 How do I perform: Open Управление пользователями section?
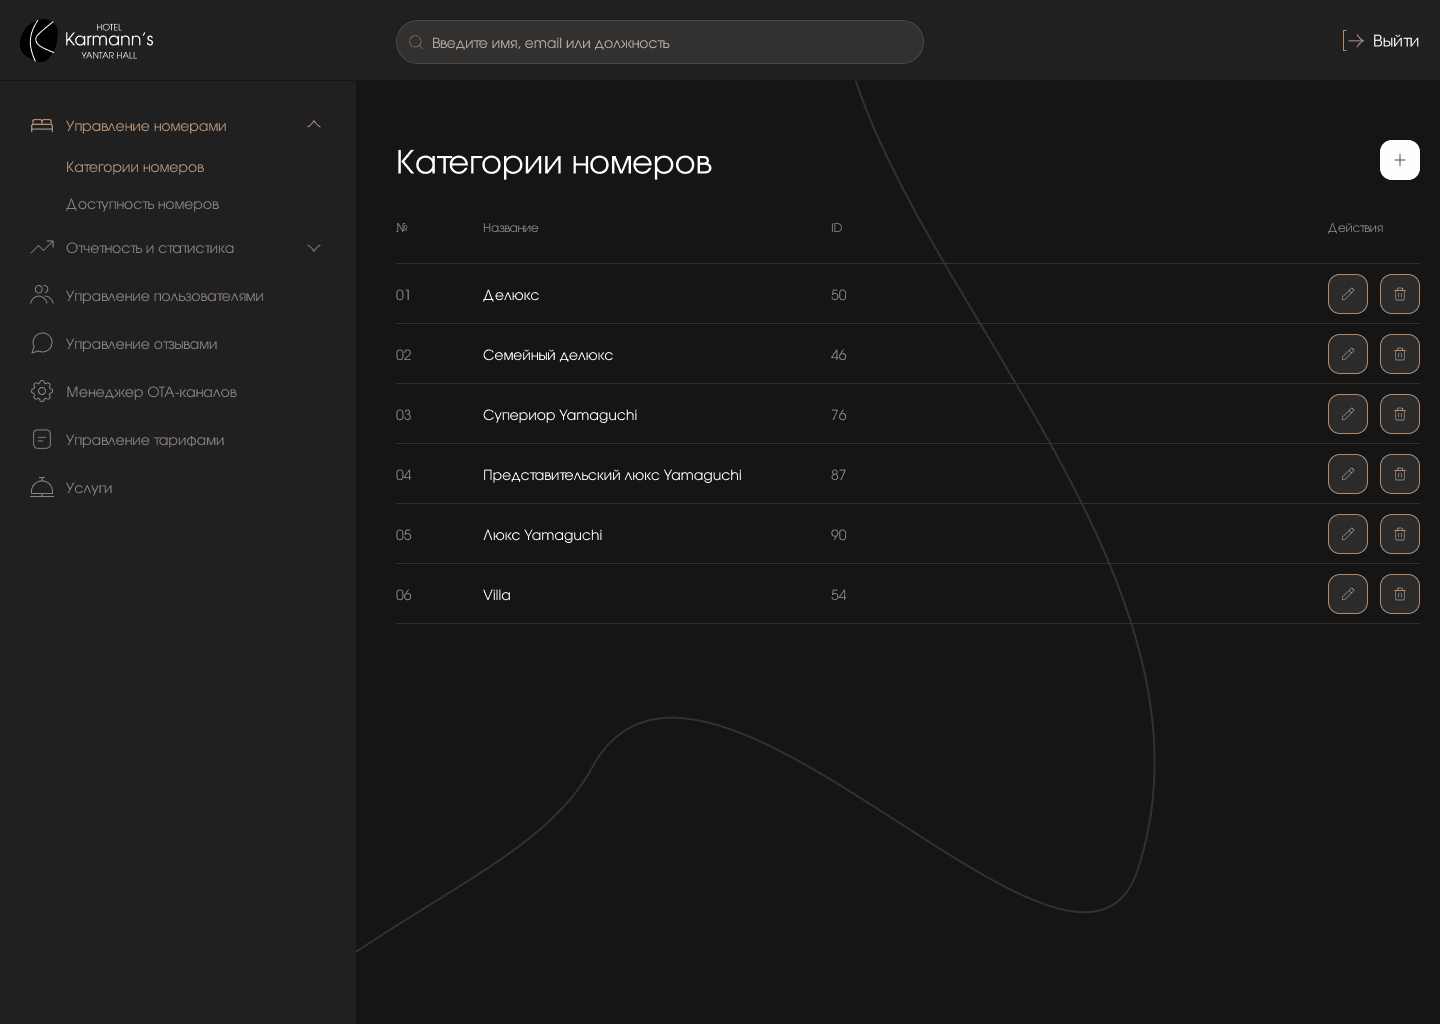[x=164, y=296]
